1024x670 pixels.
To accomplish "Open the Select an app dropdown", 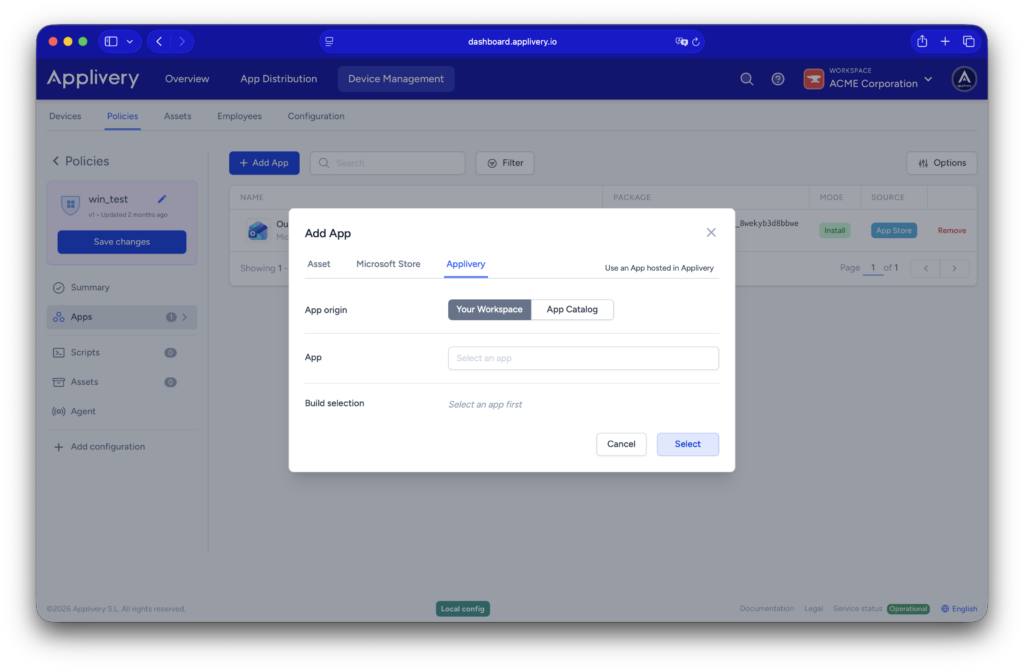I will pos(583,358).
